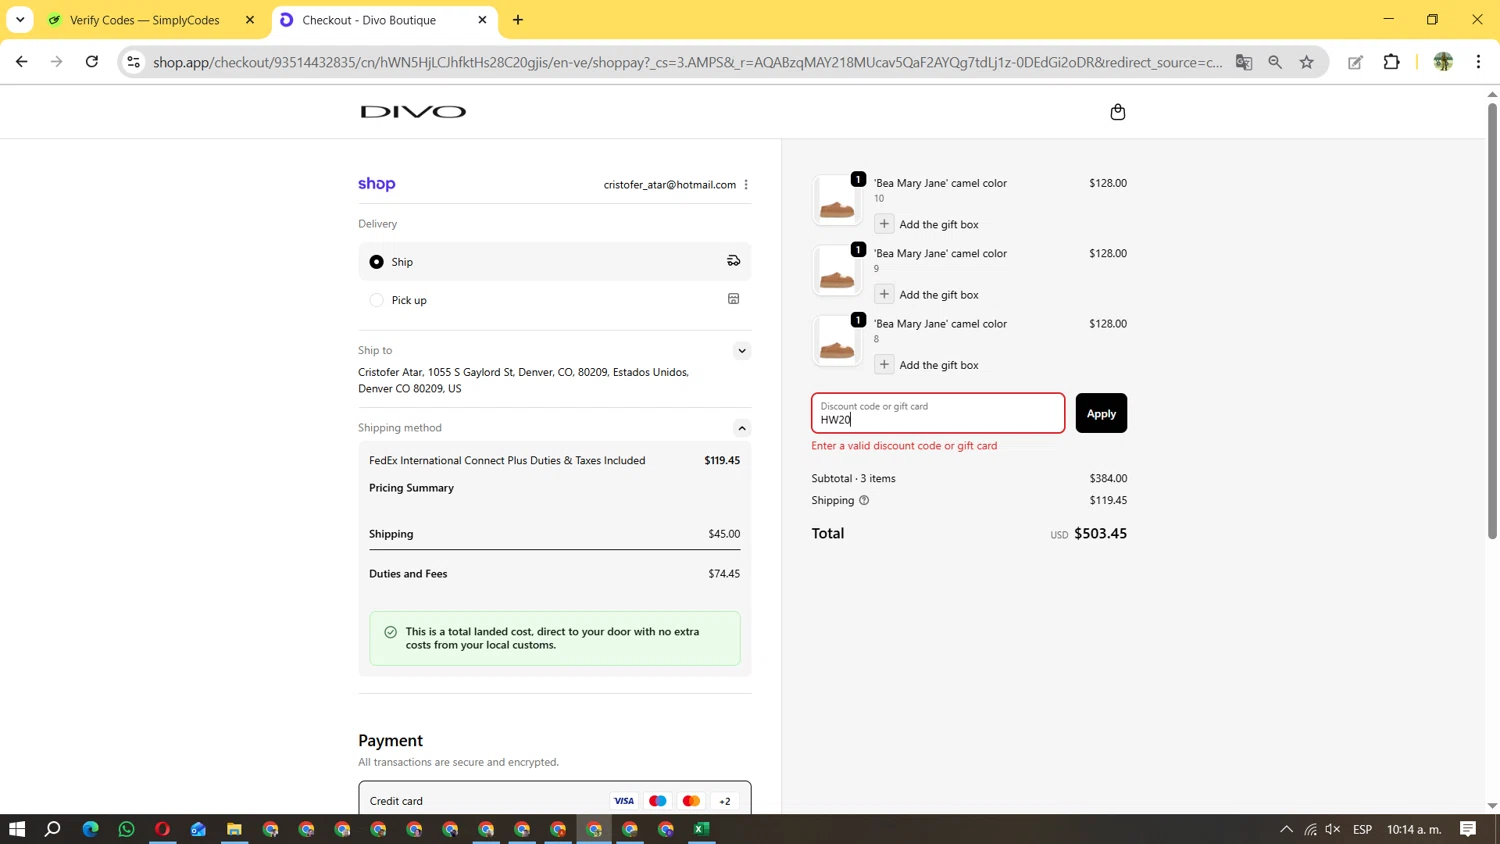Select Credit card payment option
This screenshot has height=844, width=1500.
click(554, 801)
